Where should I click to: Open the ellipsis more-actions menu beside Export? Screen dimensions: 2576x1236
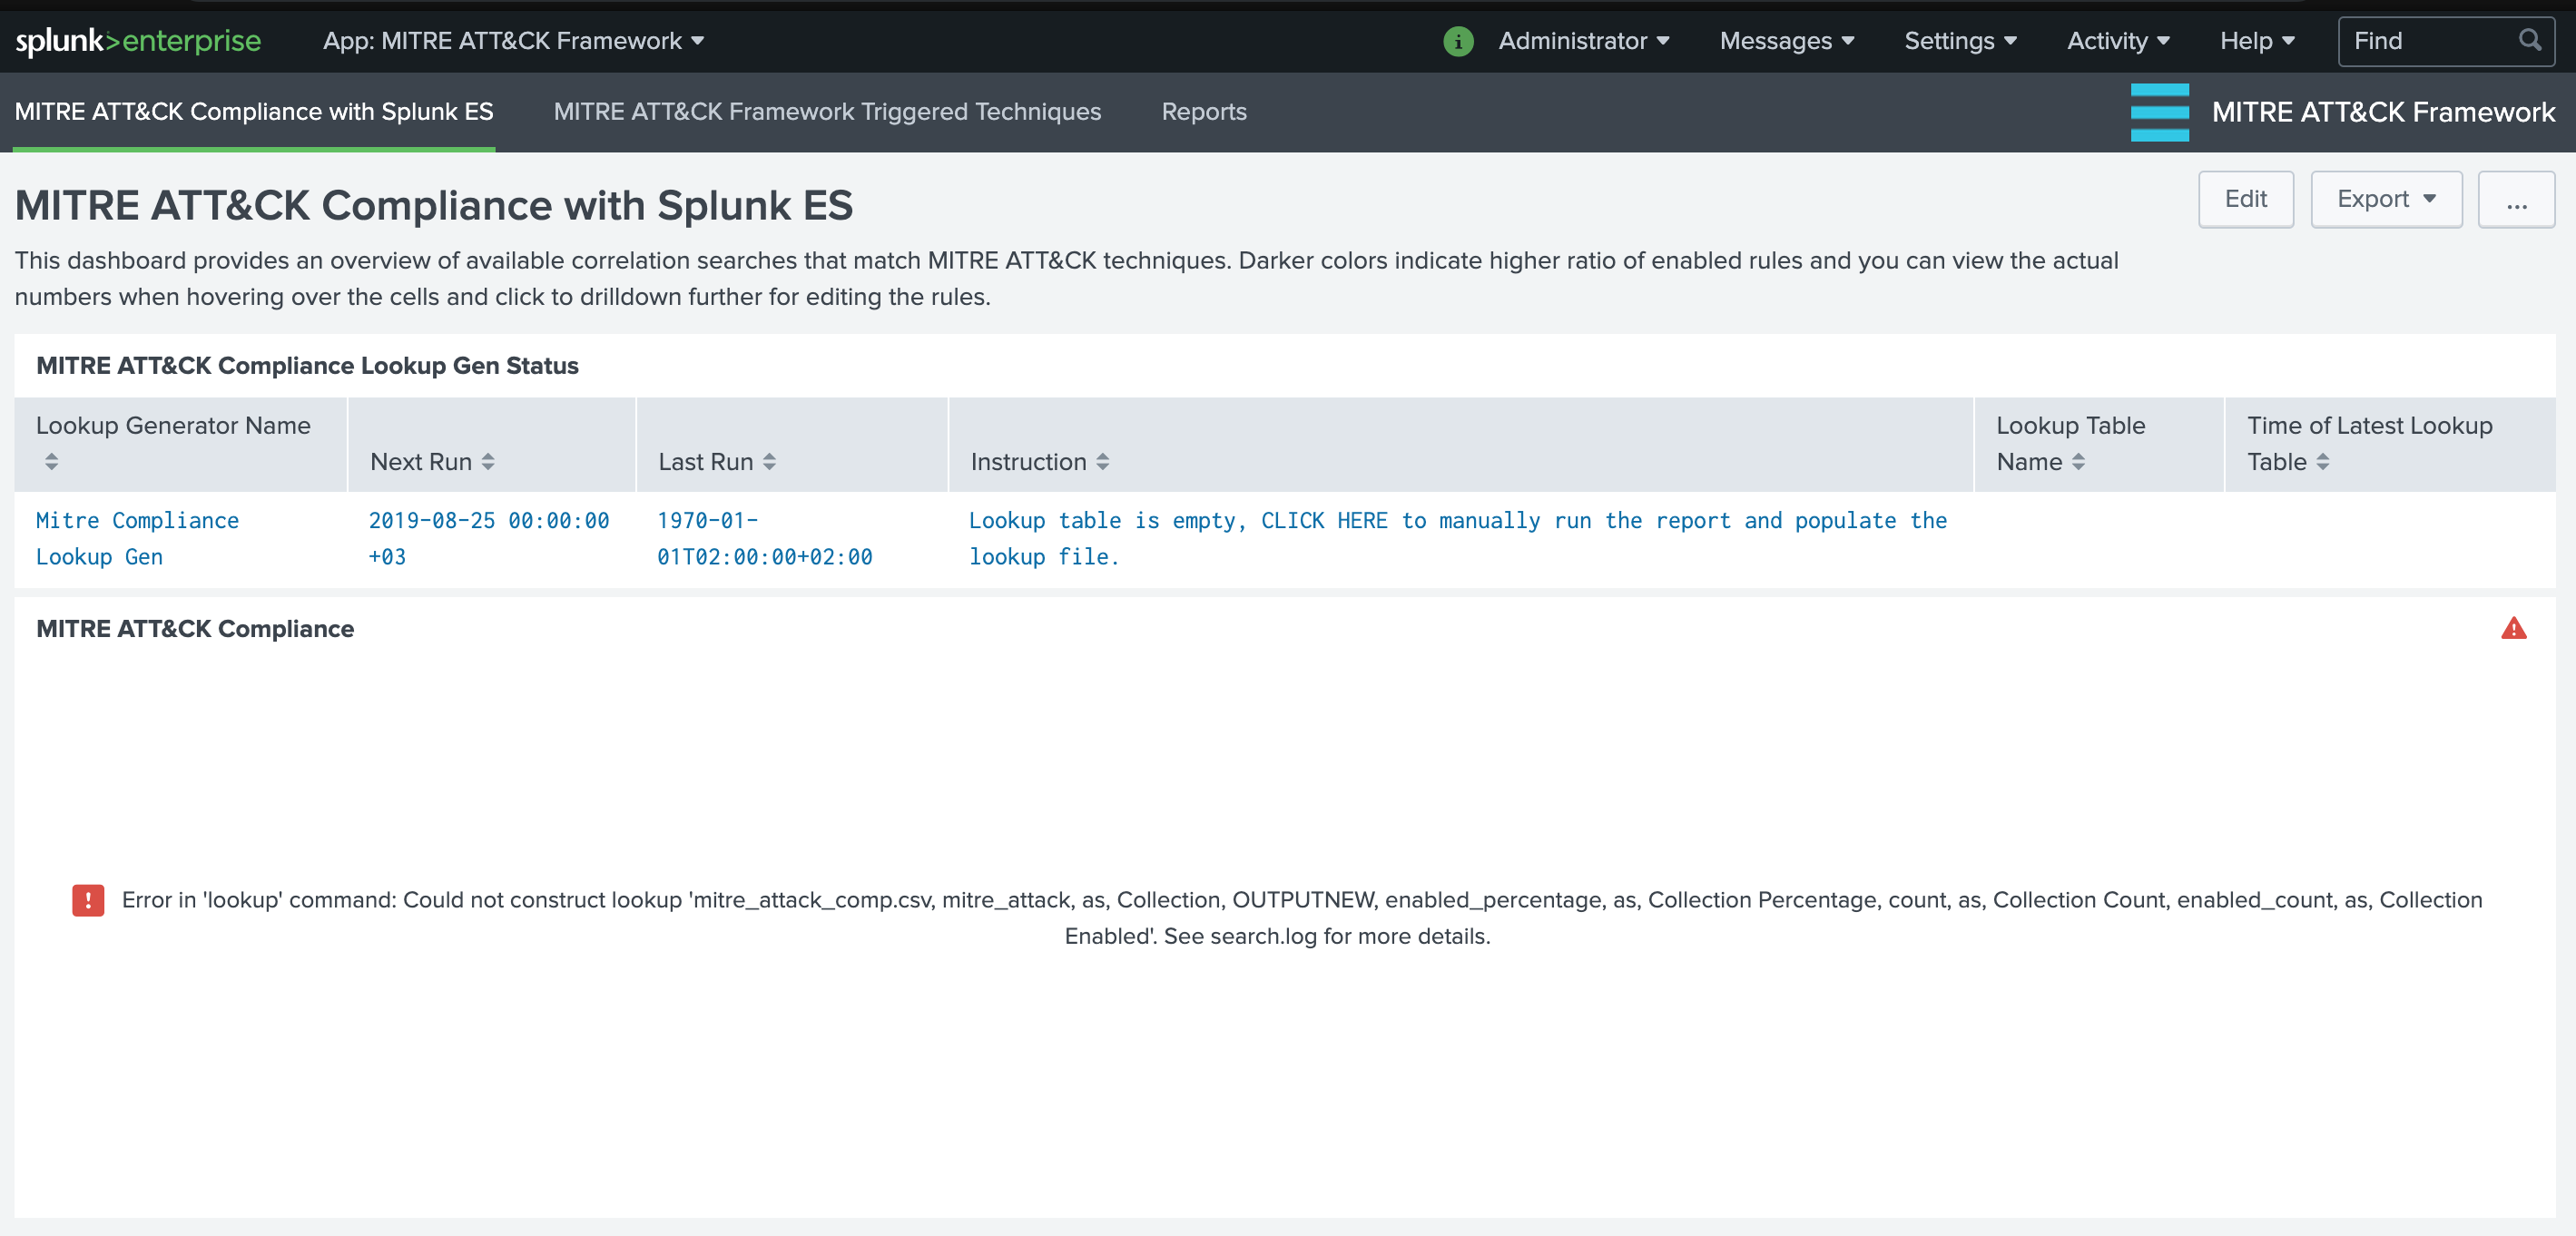[x=2517, y=199]
